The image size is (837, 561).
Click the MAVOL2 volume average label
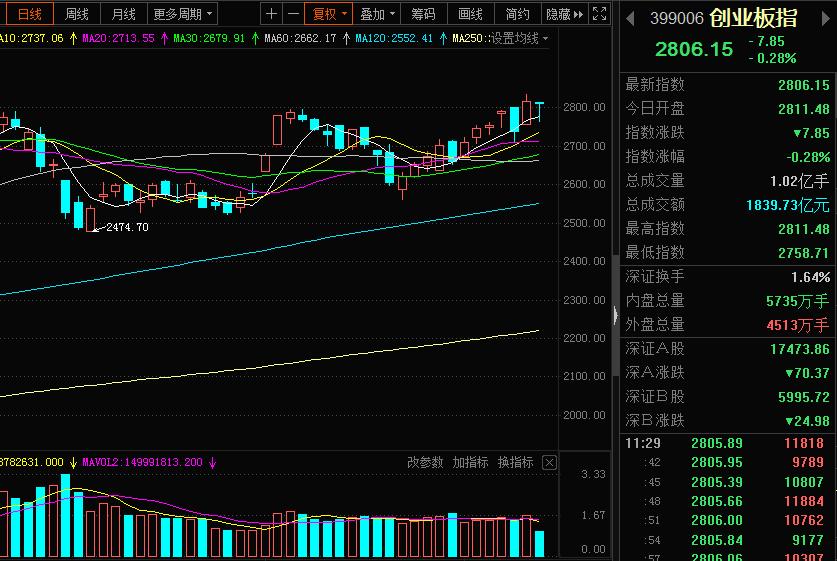pos(143,462)
